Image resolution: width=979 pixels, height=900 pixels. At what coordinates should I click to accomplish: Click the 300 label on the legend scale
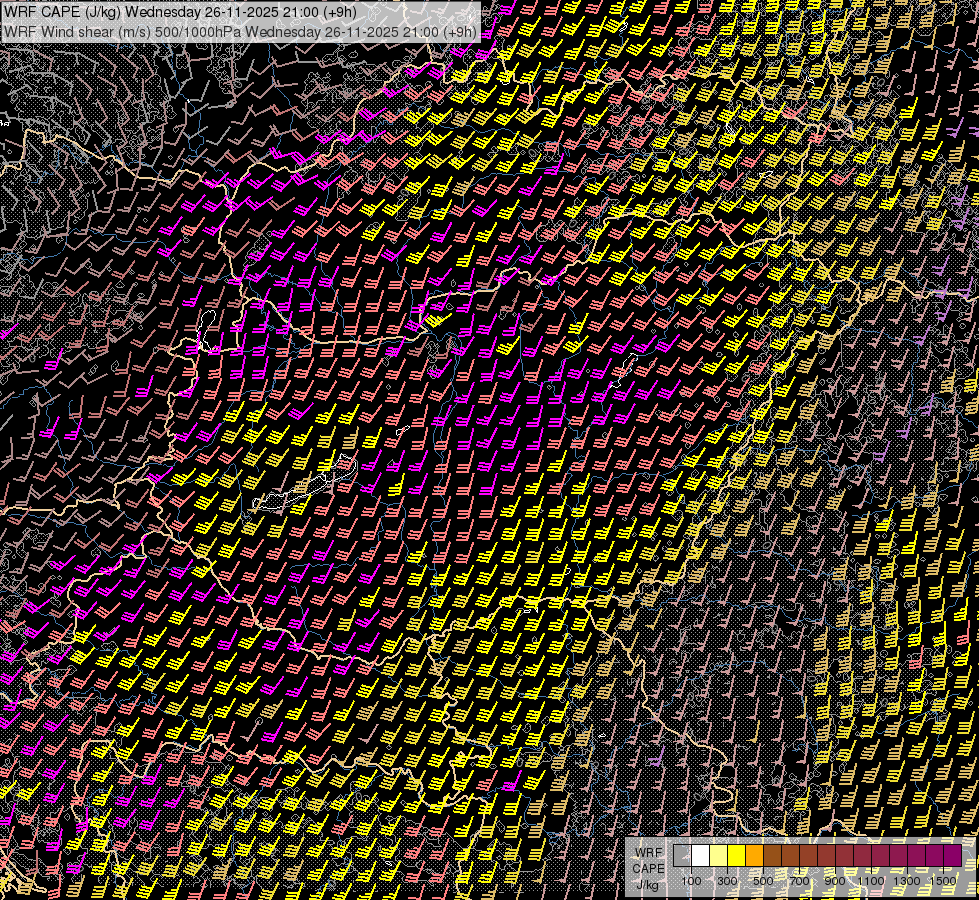pos(727,880)
